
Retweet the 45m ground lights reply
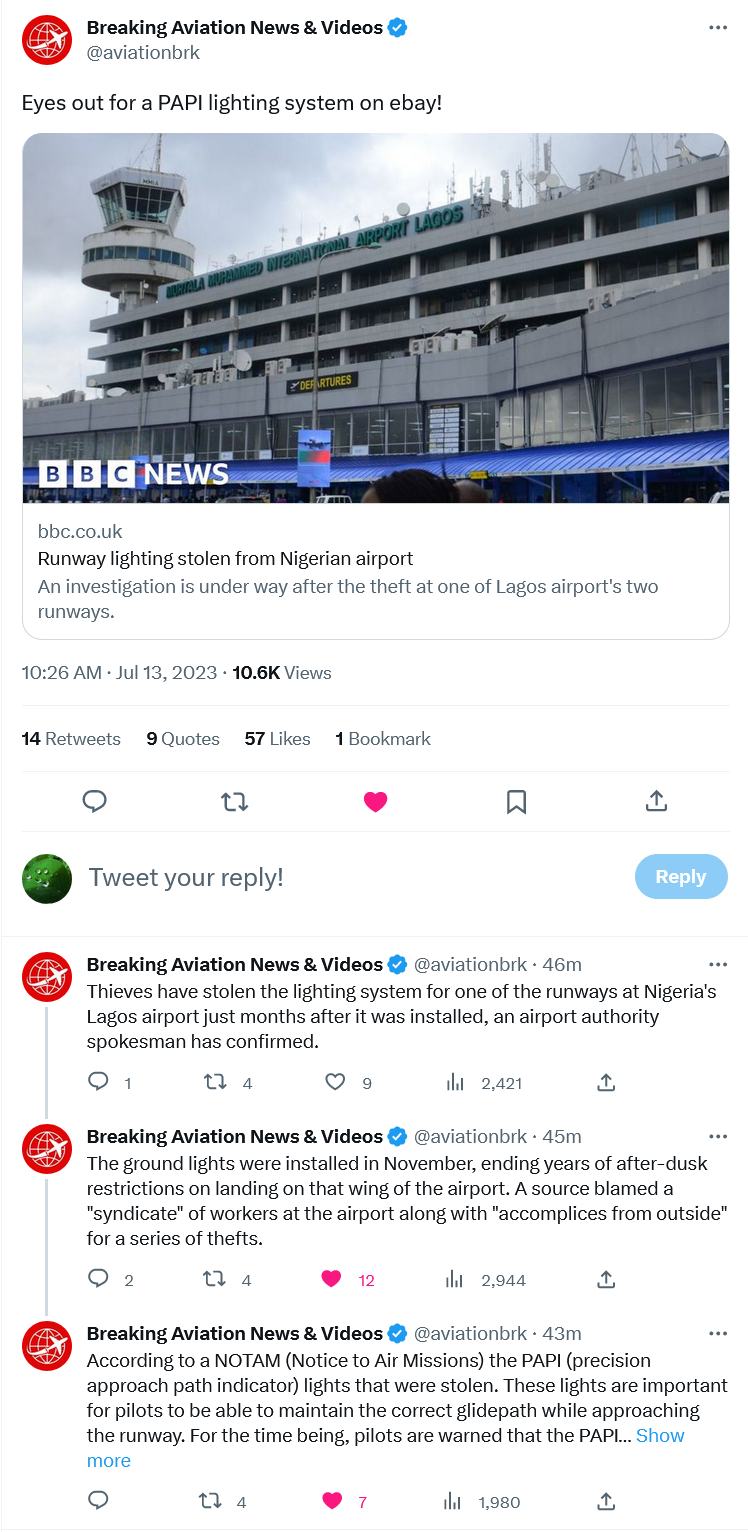[214, 1279]
